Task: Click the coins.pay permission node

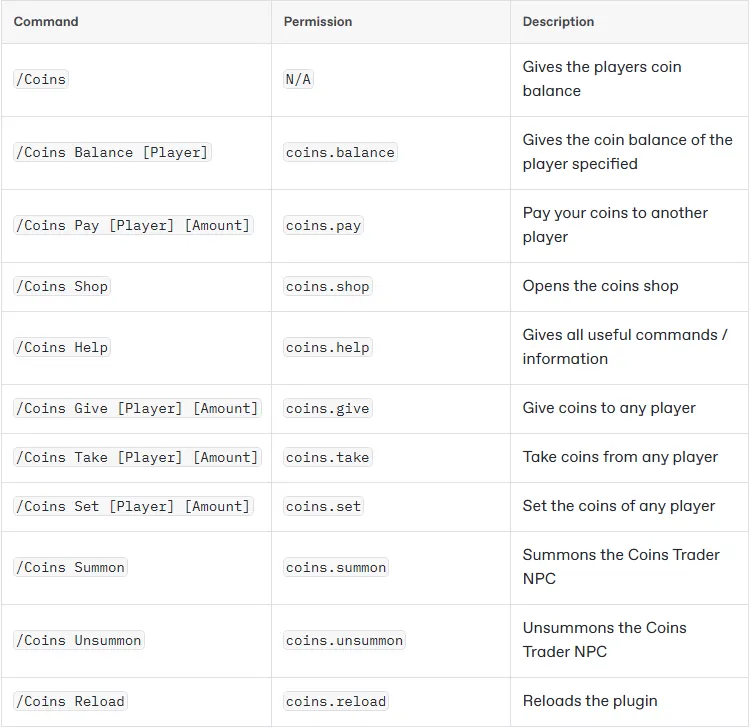Action: [323, 225]
